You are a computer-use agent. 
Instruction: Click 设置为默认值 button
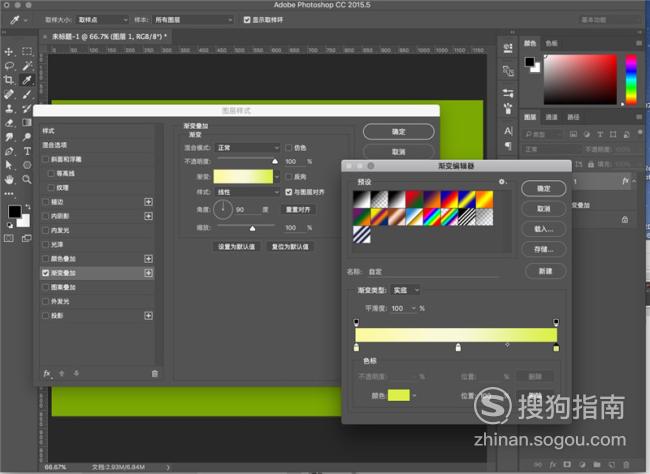[237, 247]
